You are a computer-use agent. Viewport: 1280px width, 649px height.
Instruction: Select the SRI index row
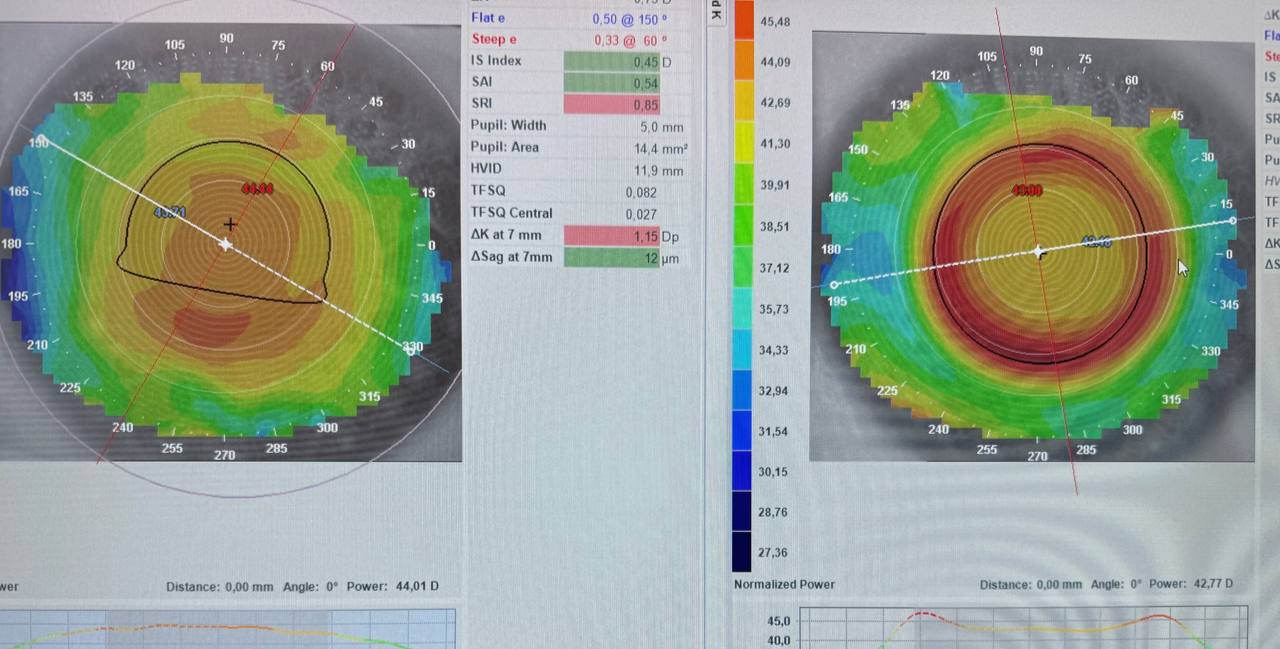pyautogui.click(x=578, y=104)
